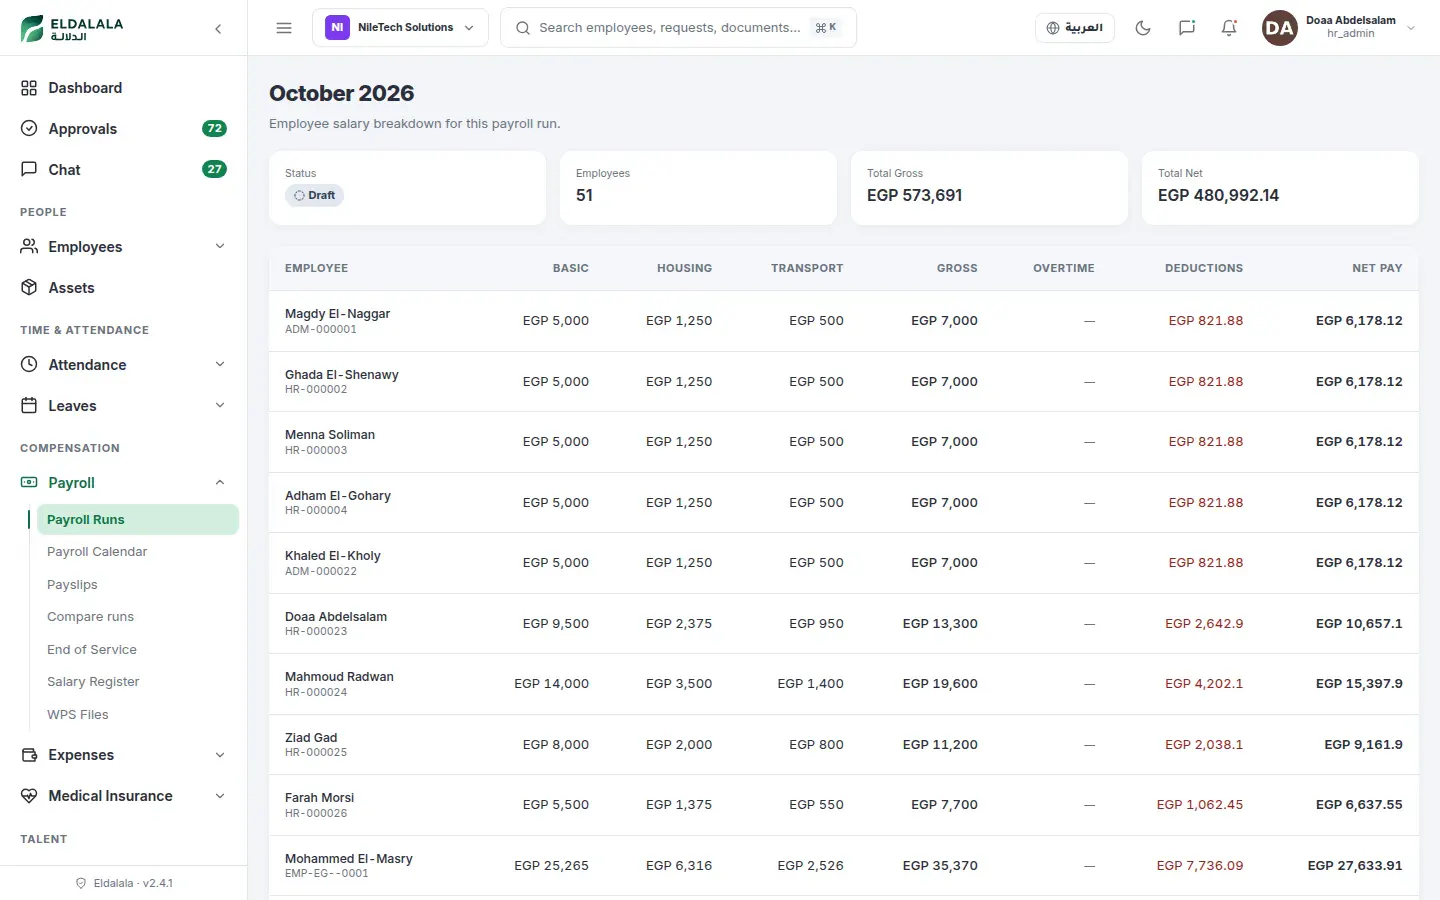Open the chat messages icon in header
This screenshot has width=1440, height=900.
[x=1187, y=28]
